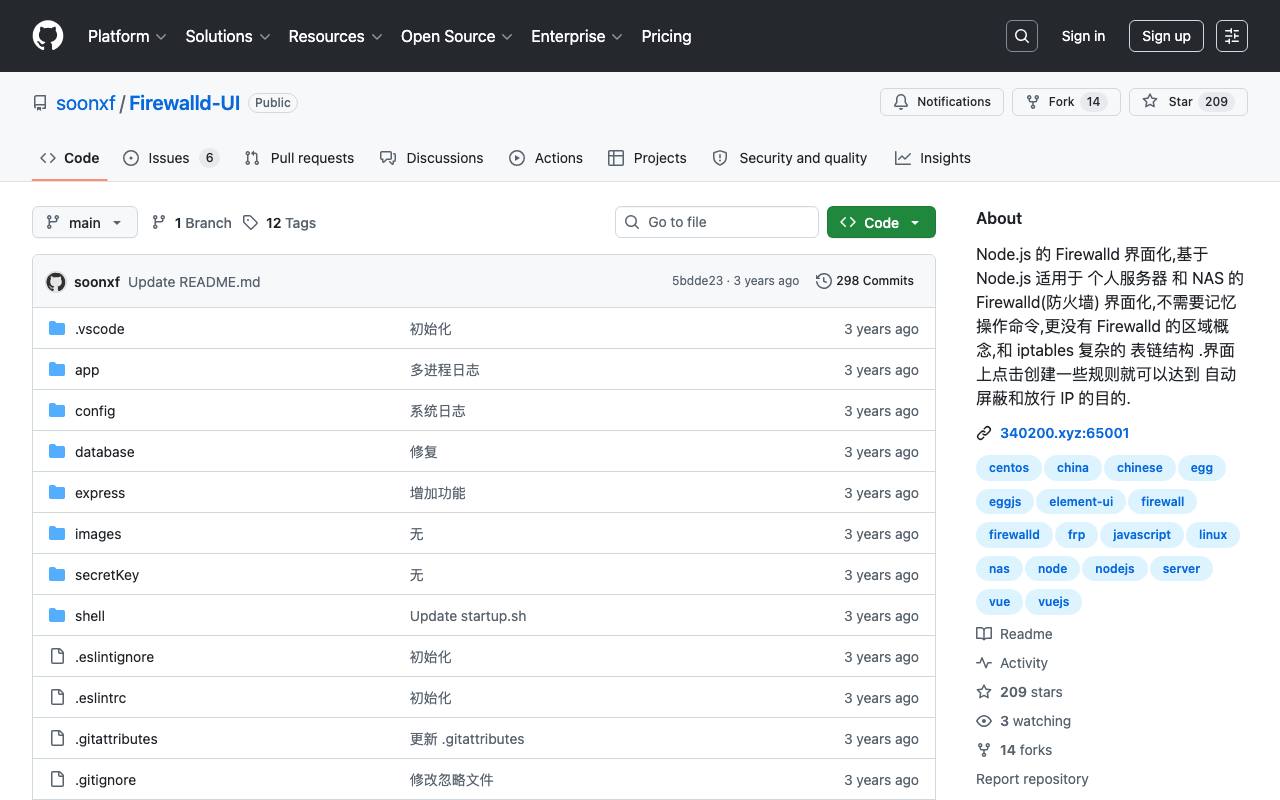Image resolution: width=1280 pixels, height=800 pixels.
Task: Open the express folder icon
Action: click(x=57, y=492)
